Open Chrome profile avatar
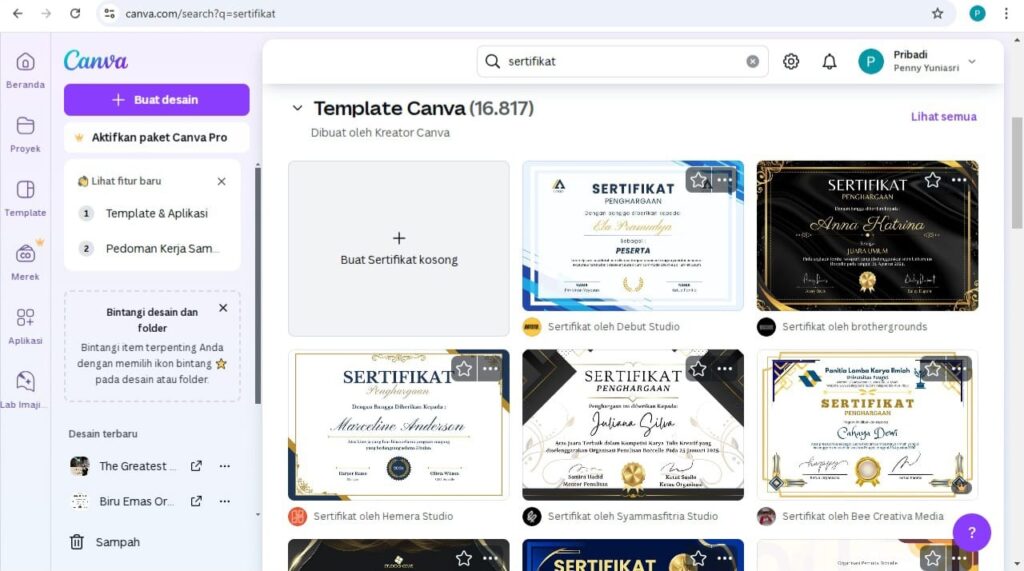Screen dimensions: 1024x571 pyautogui.click(x=977, y=13)
